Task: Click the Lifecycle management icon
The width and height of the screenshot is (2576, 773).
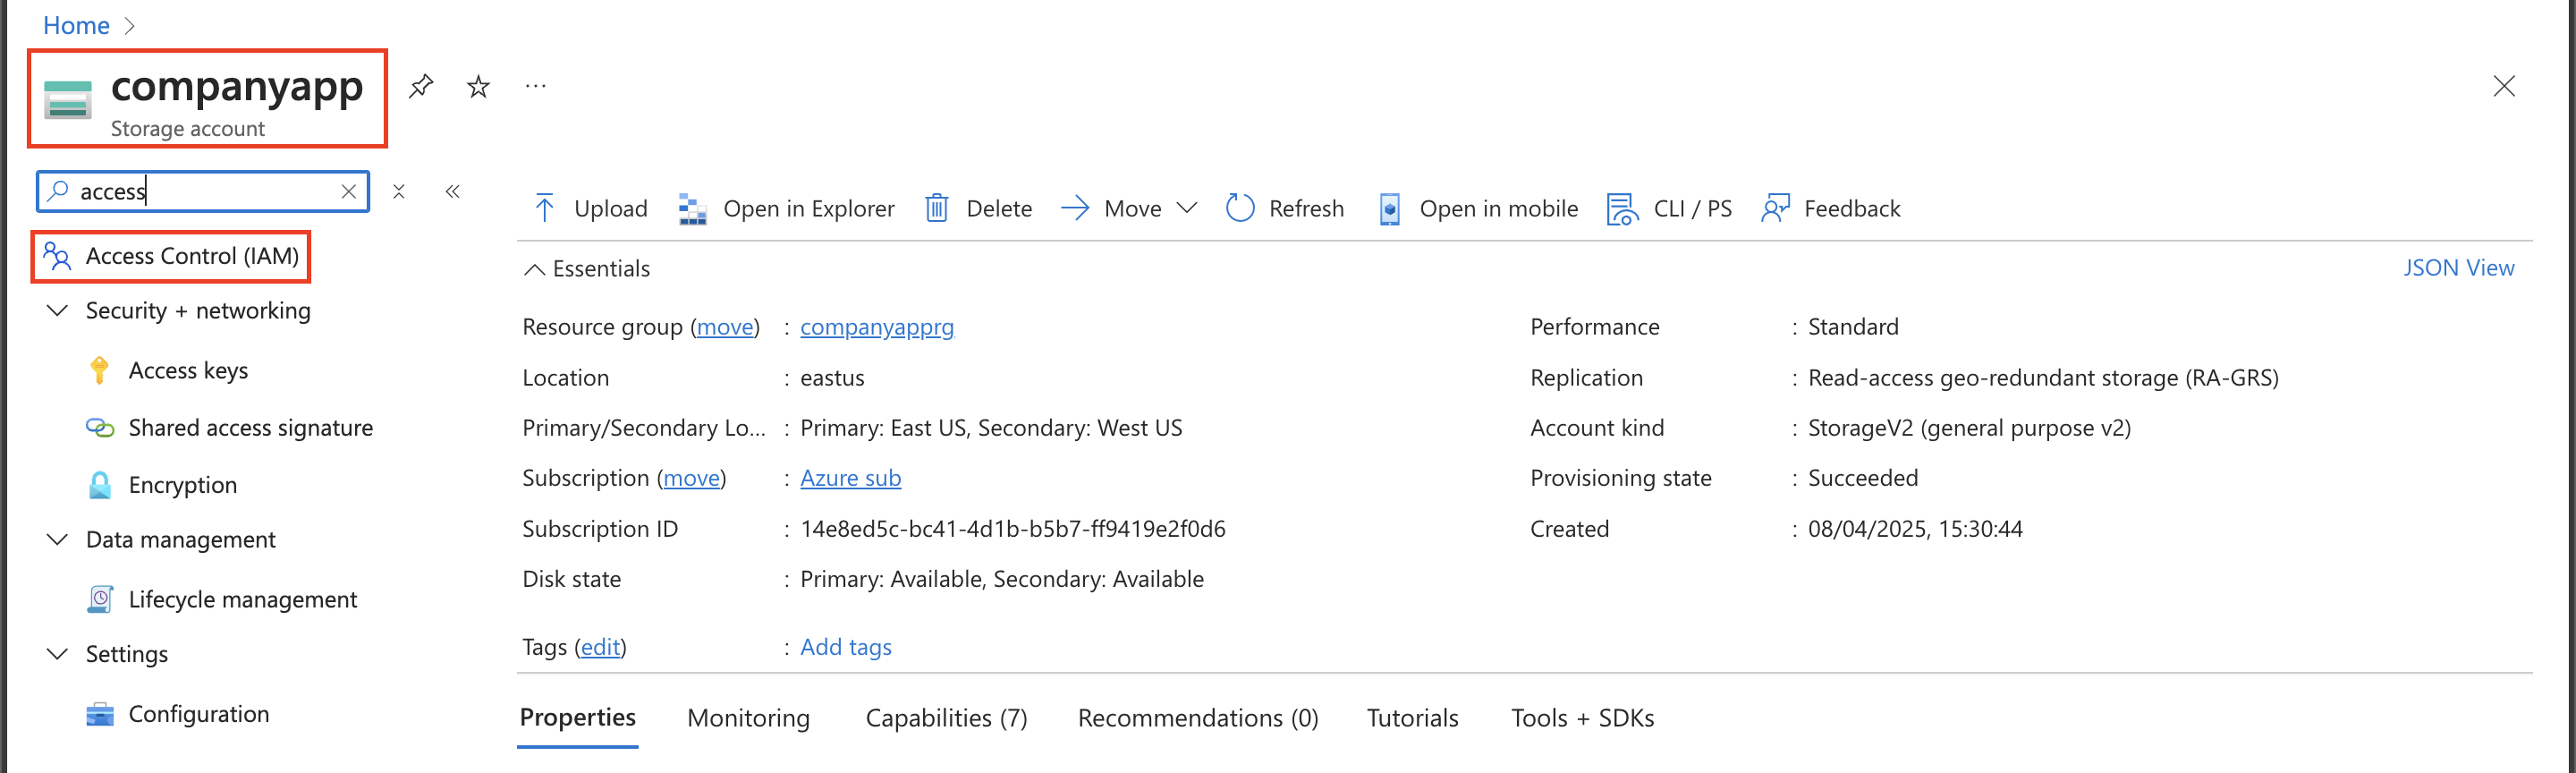Action: pos(99,600)
